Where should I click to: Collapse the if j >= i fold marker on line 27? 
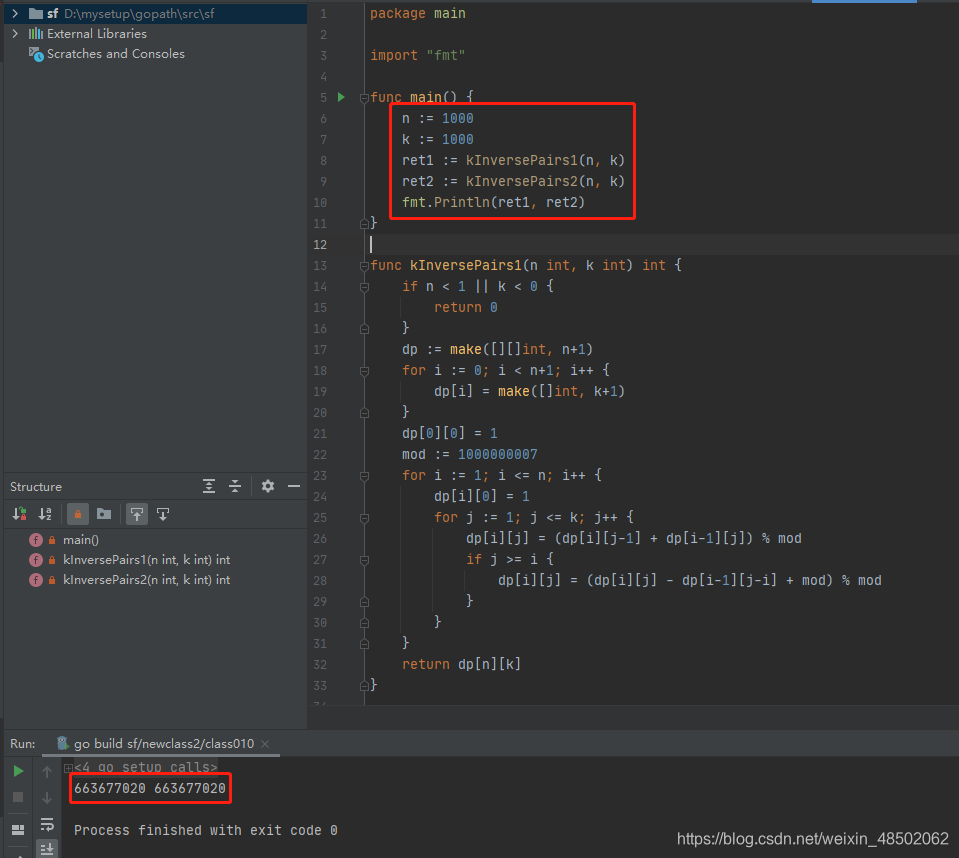[364, 560]
